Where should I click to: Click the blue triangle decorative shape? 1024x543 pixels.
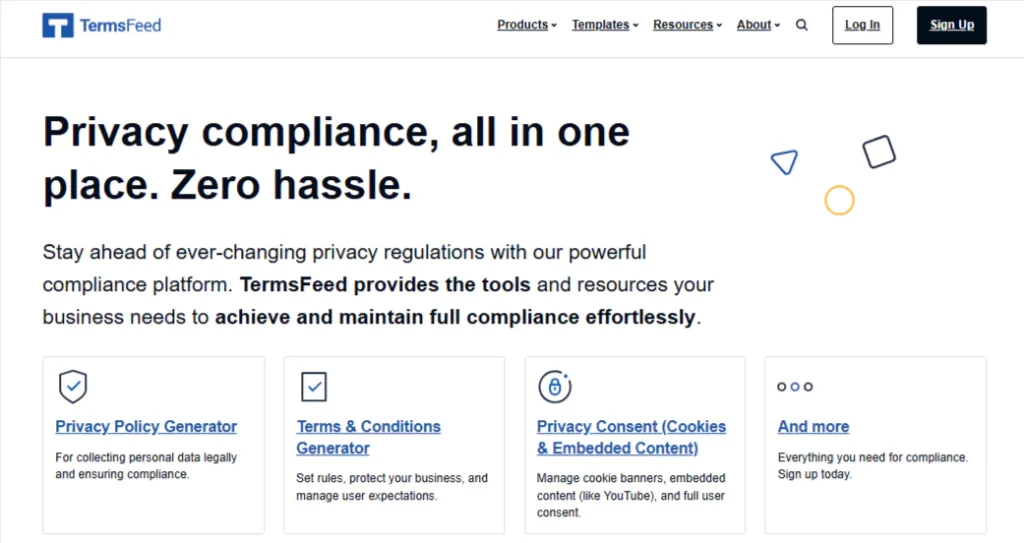pyautogui.click(x=784, y=162)
